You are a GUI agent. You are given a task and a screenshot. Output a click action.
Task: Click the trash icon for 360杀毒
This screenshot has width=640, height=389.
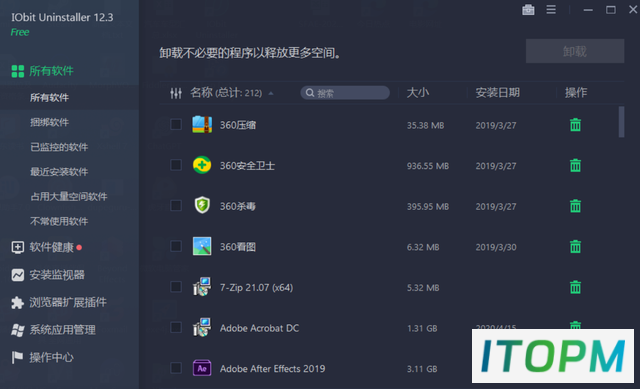(575, 206)
